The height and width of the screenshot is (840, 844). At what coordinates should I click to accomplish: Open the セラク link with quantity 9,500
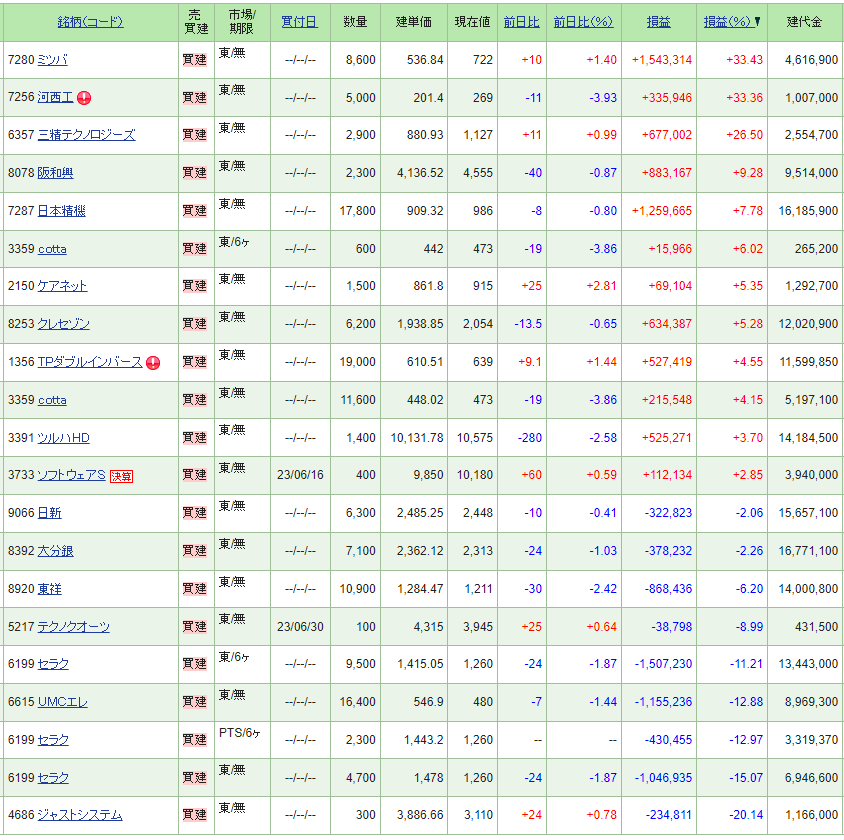(53, 664)
